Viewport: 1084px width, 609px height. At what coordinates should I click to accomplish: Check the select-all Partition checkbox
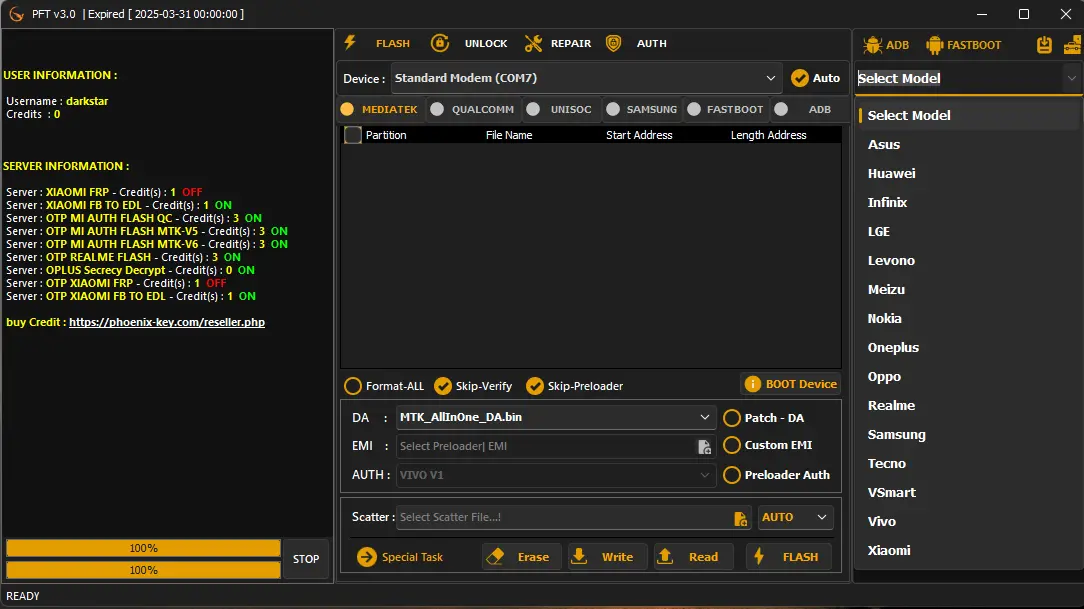tap(353, 135)
